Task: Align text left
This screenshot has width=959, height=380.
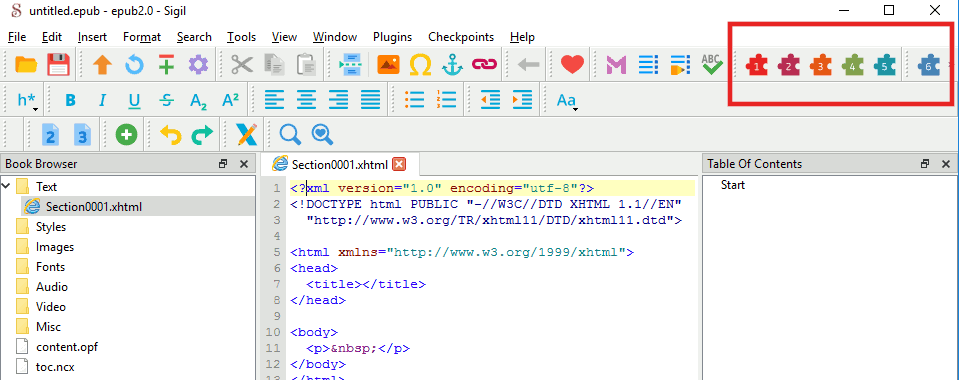Action: coord(275,100)
